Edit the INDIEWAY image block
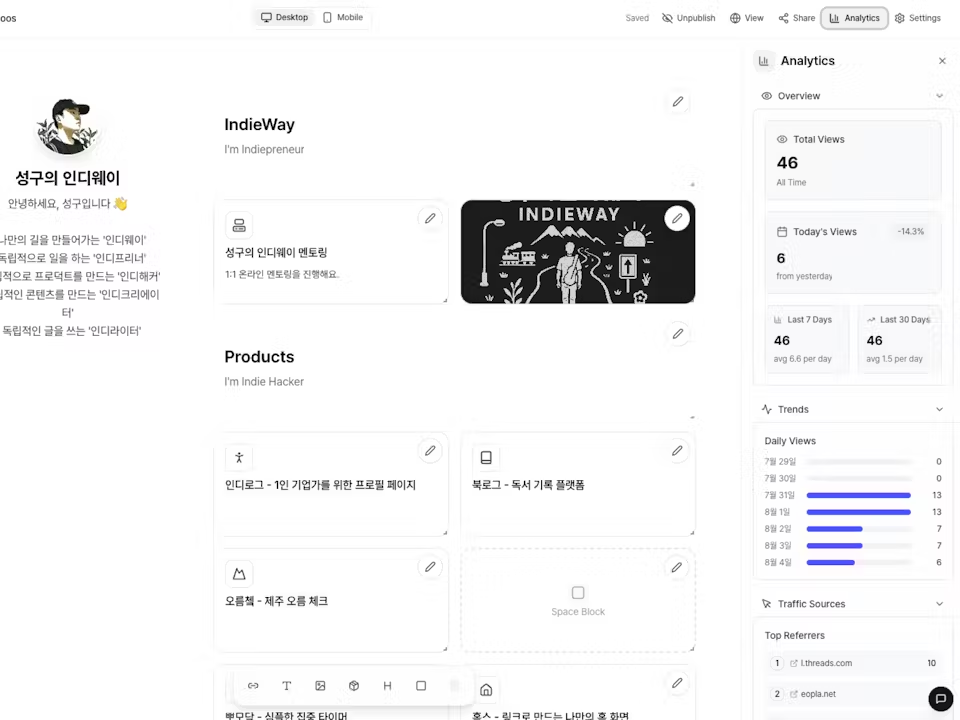This screenshot has width=960, height=720. [677, 218]
